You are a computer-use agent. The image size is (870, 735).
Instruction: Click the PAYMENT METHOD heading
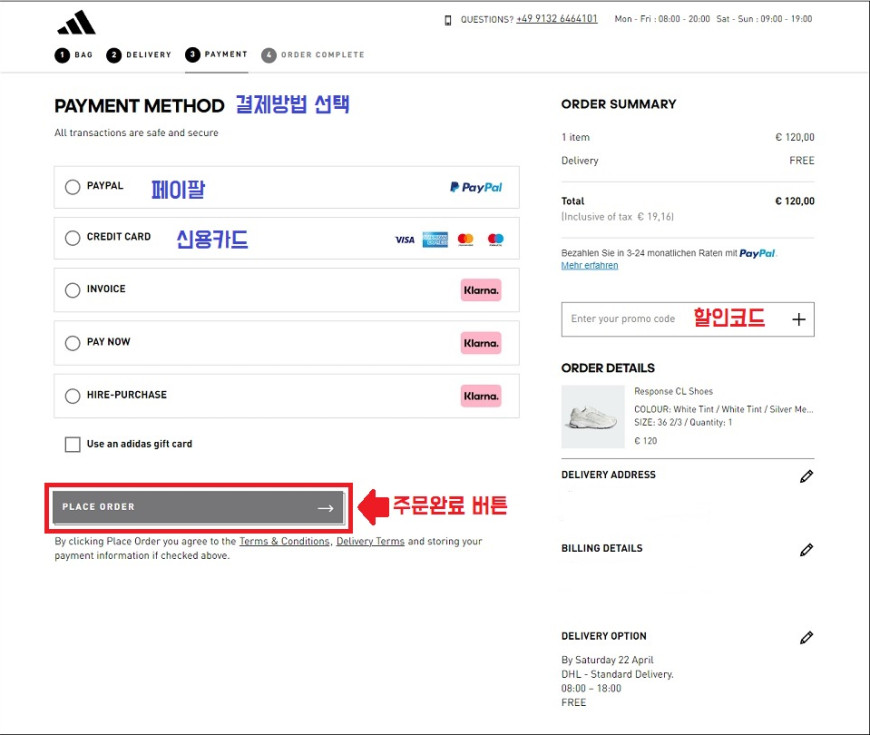tap(139, 106)
